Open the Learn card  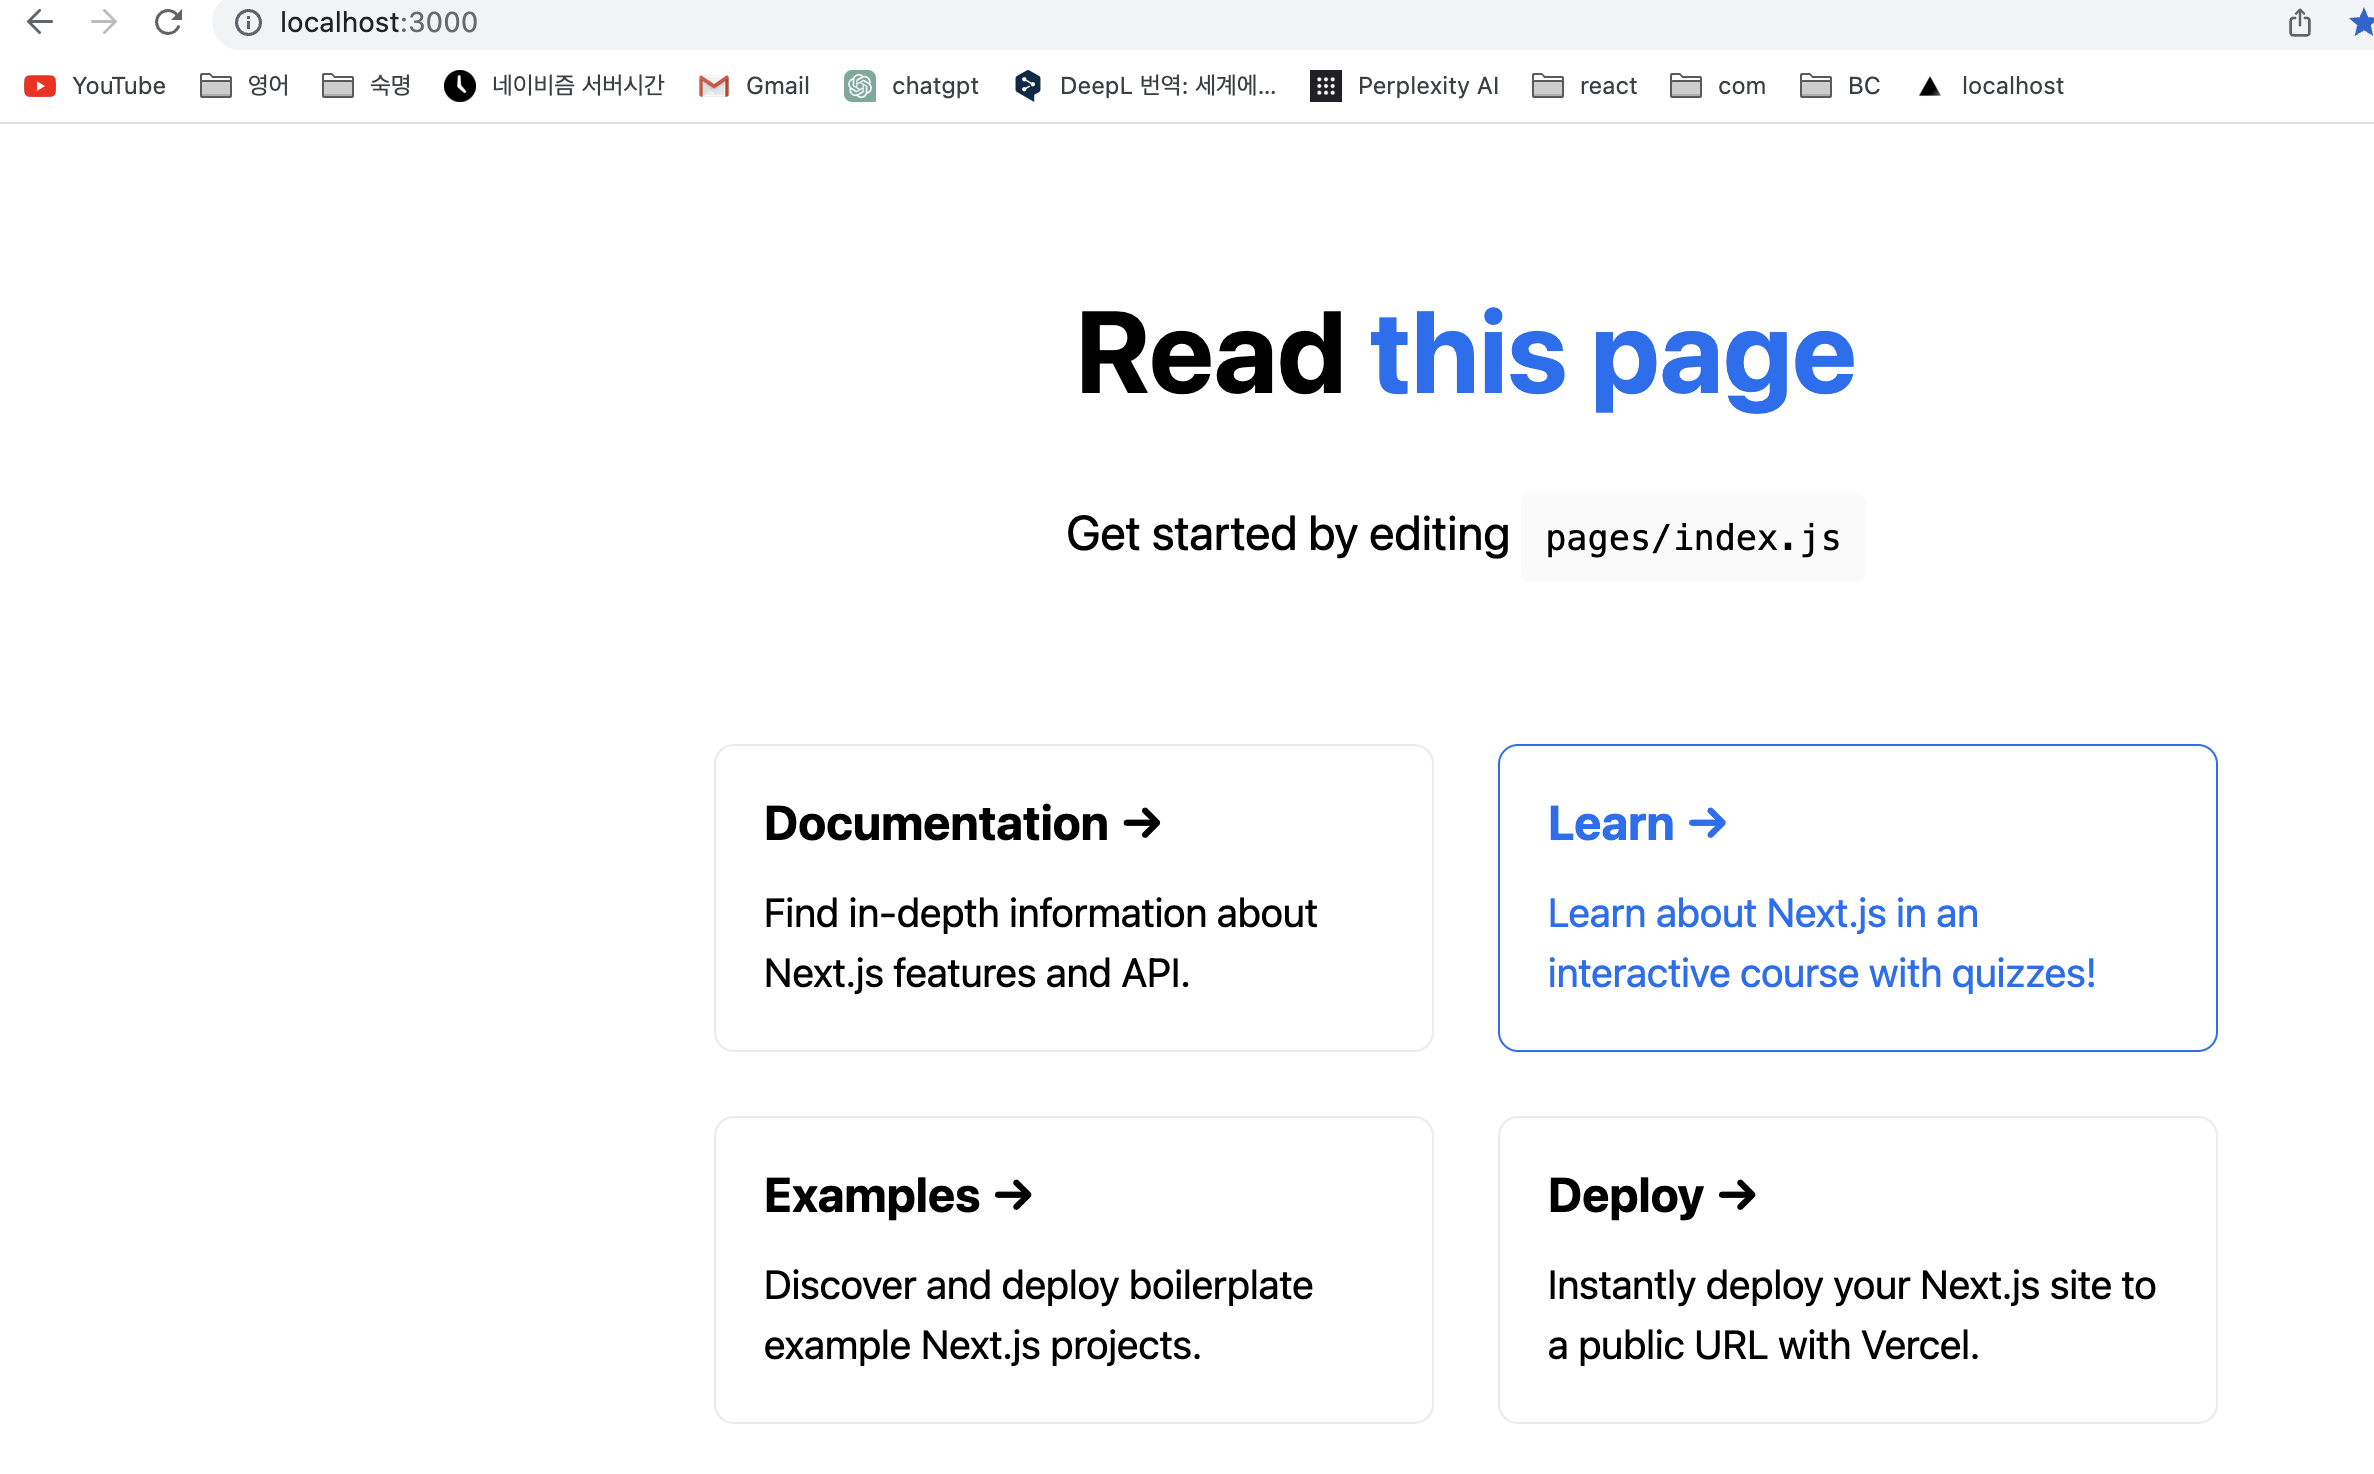click(1857, 897)
